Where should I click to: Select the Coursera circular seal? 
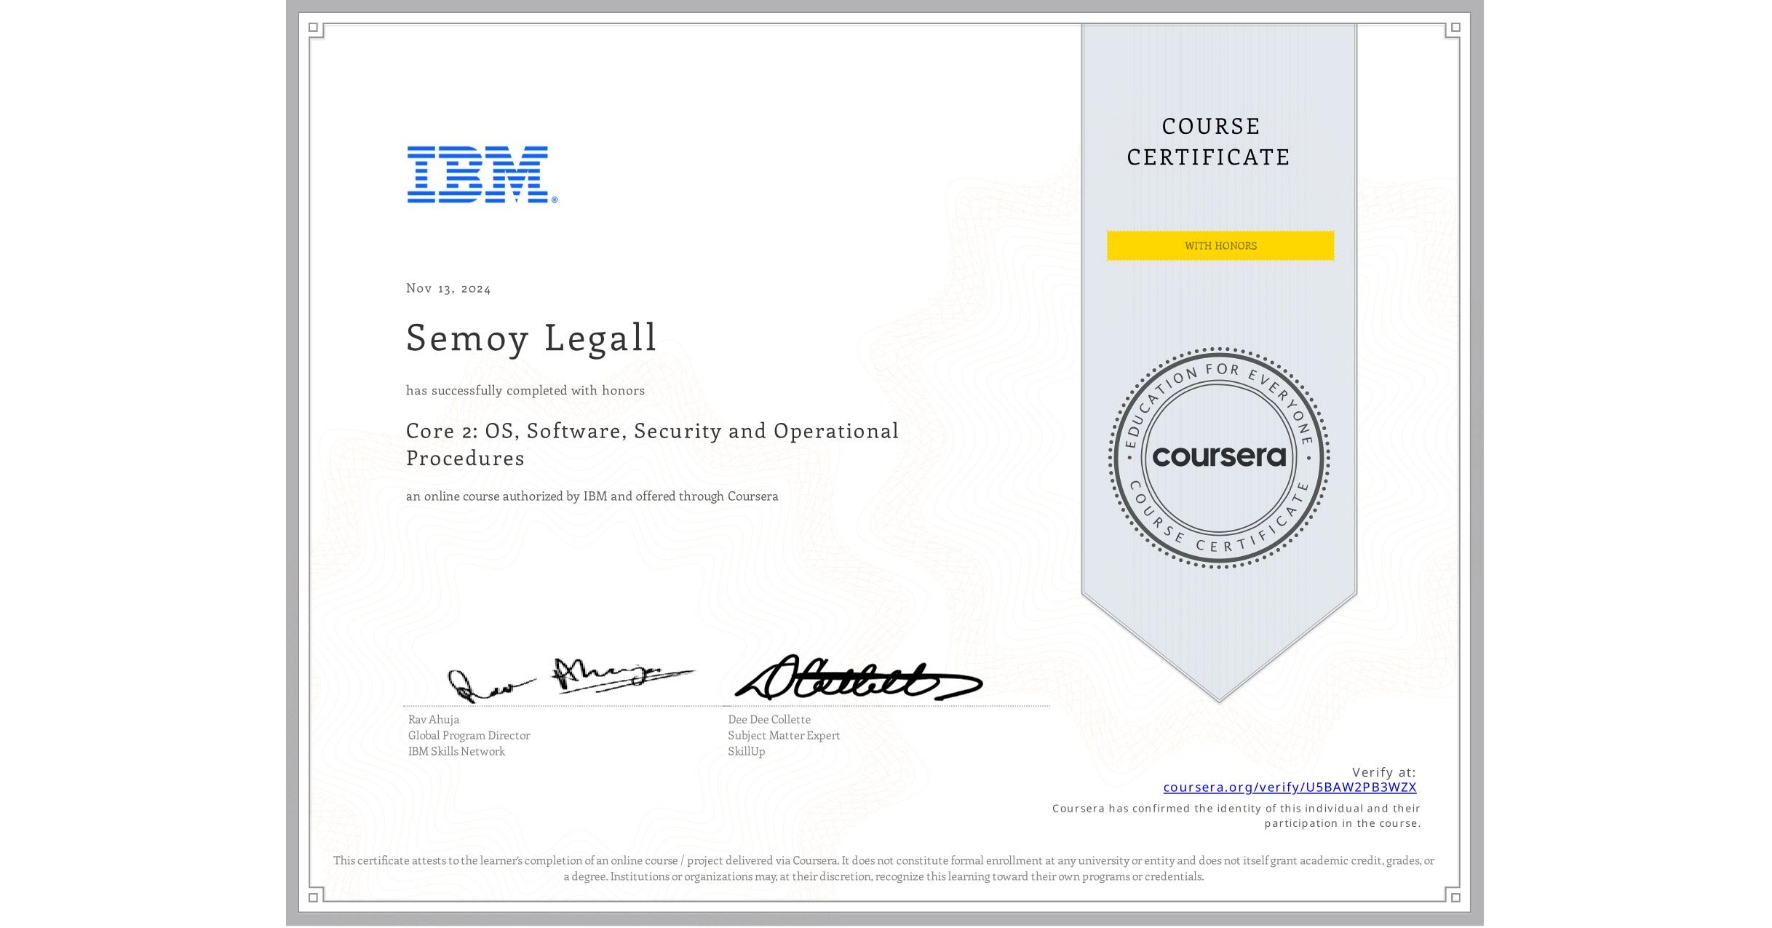click(1219, 458)
